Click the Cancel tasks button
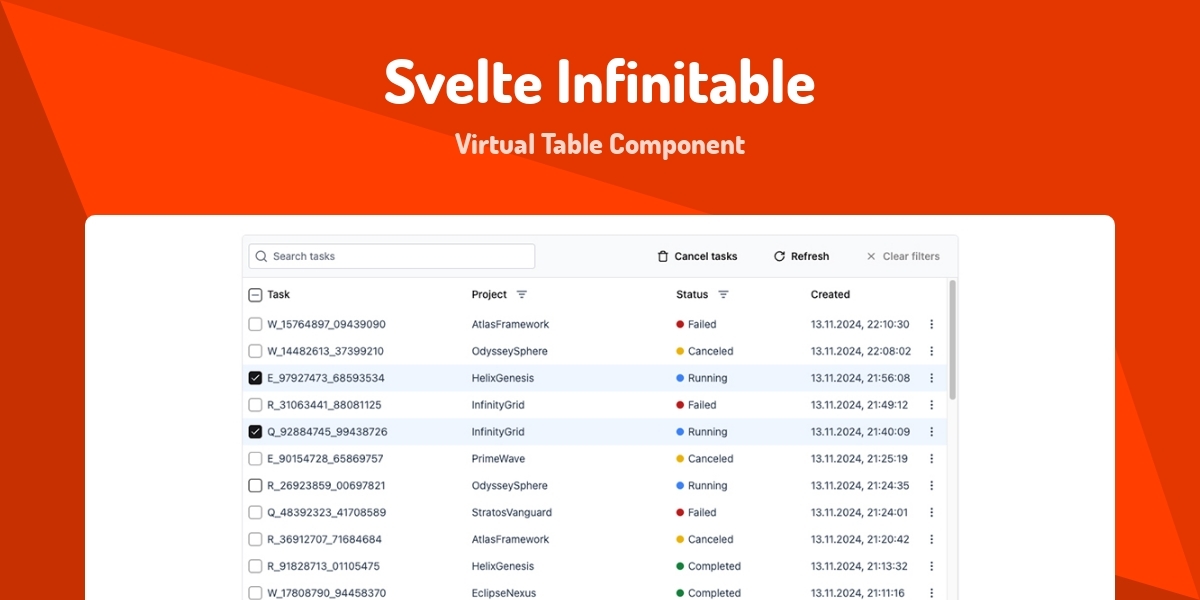Viewport: 1200px width, 600px height. point(697,256)
